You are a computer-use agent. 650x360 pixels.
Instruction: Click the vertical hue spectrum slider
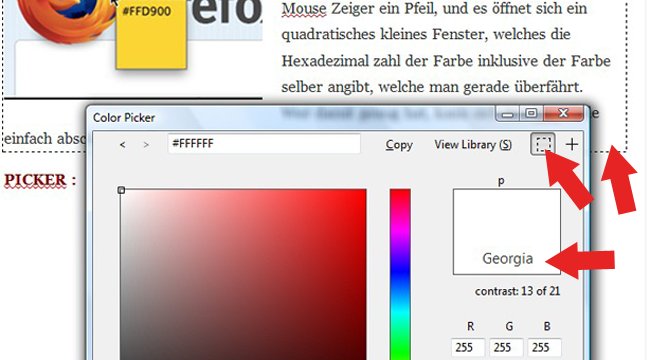pos(400,274)
